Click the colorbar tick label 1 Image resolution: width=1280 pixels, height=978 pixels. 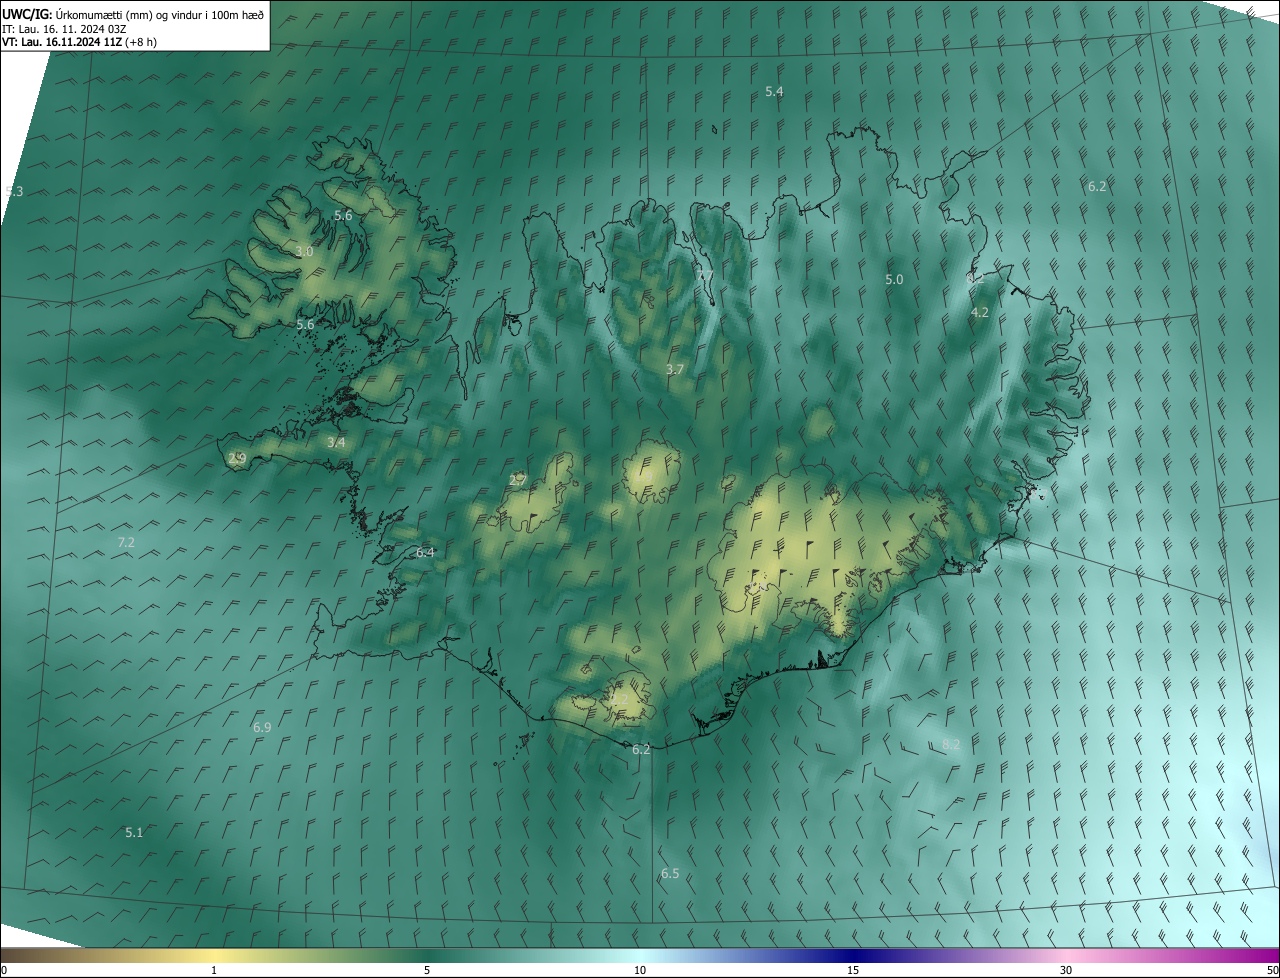click(214, 970)
